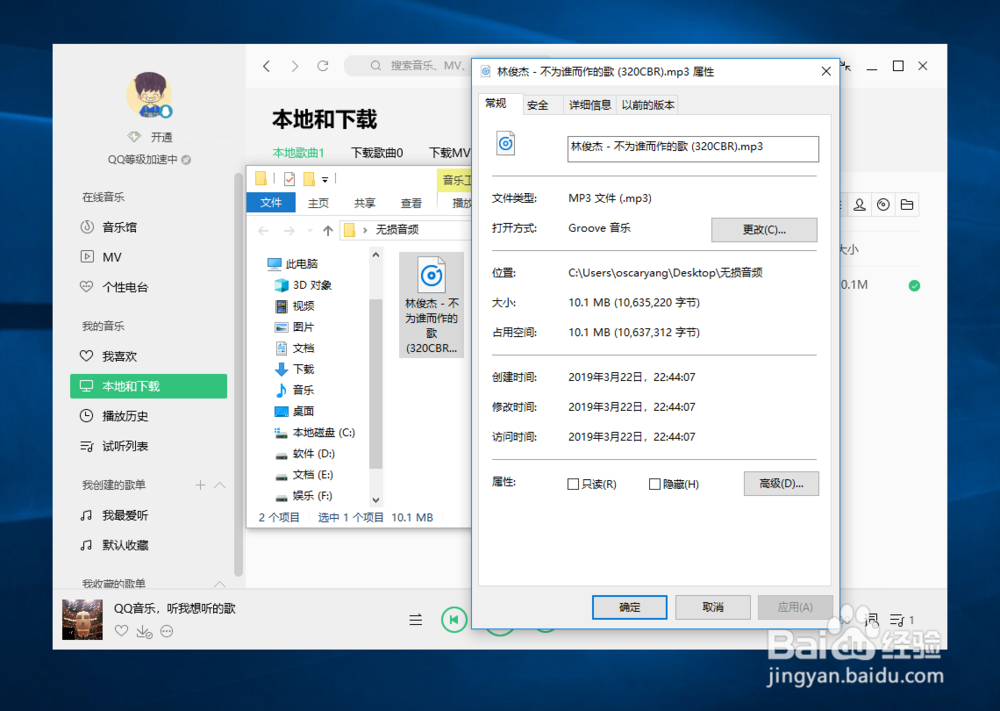Click the up arrow in Explorer
The width and height of the screenshot is (1000, 711).
point(328,230)
